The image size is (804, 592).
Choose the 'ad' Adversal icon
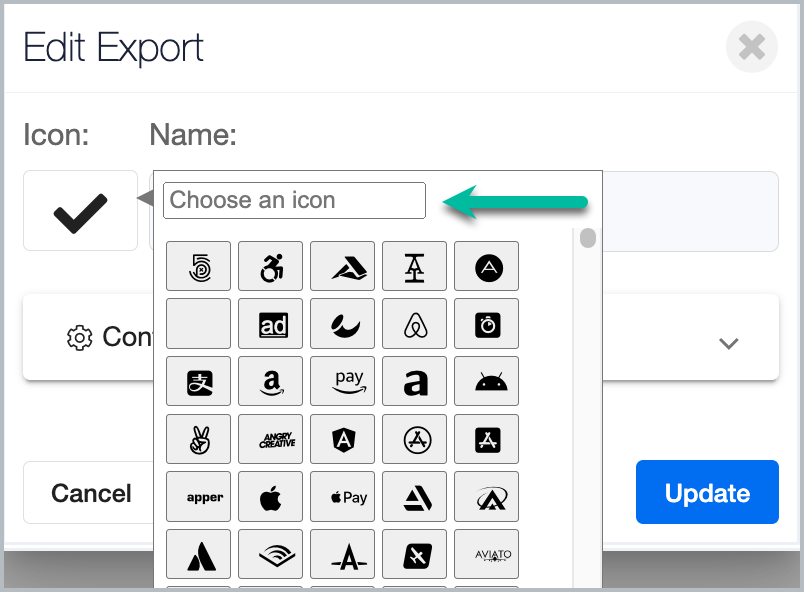[x=271, y=324]
